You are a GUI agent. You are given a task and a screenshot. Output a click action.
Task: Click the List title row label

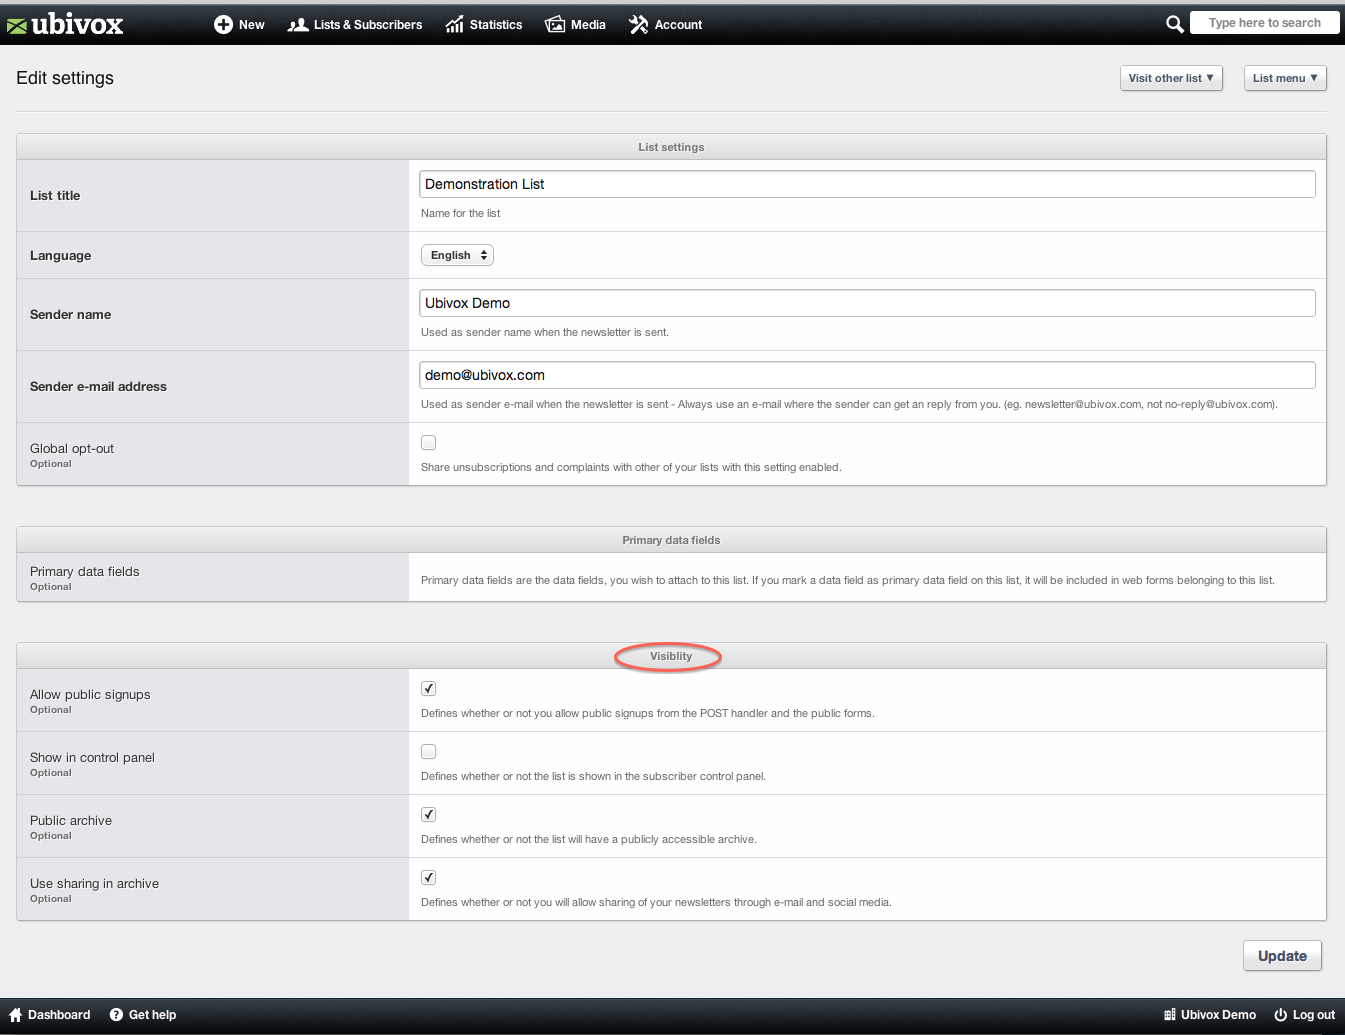tap(55, 195)
